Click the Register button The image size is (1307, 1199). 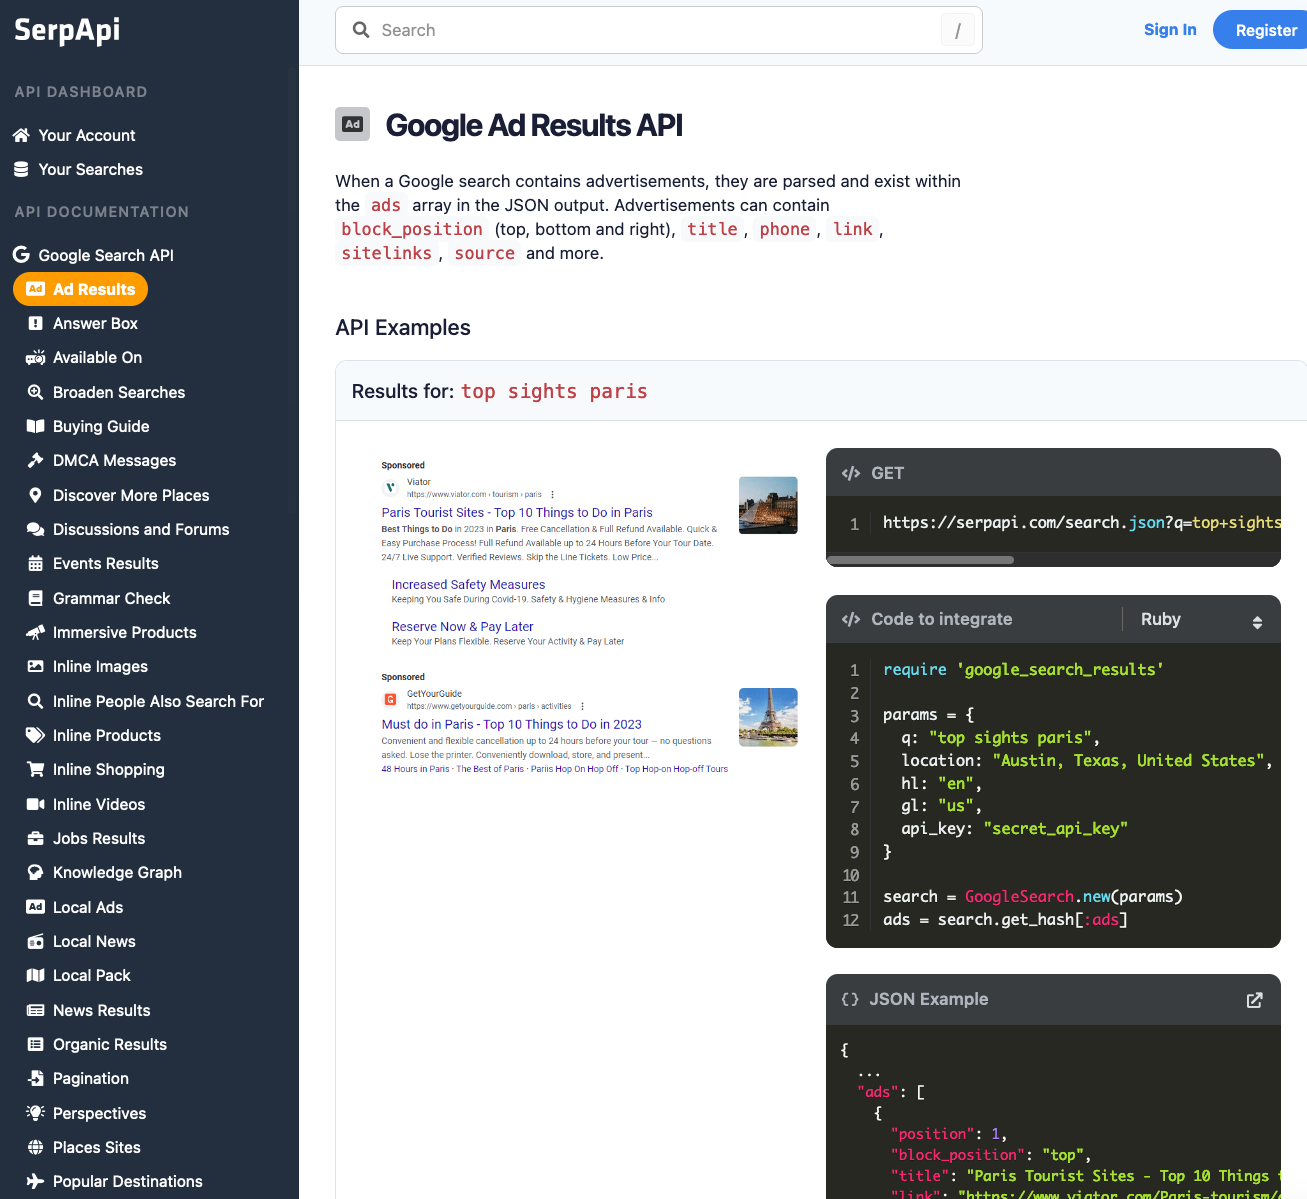coord(1262,30)
